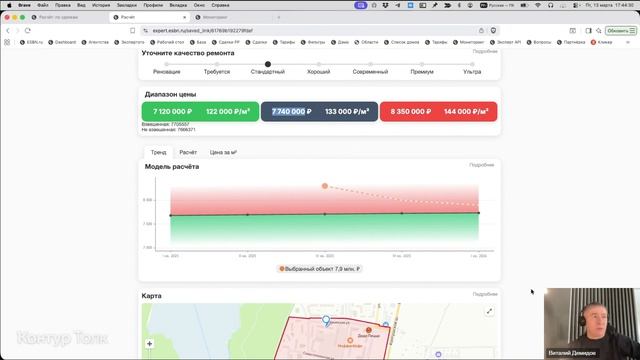The image size is (640, 360).
Task: Close the active Расчёт tab
Action: (x=184, y=17)
